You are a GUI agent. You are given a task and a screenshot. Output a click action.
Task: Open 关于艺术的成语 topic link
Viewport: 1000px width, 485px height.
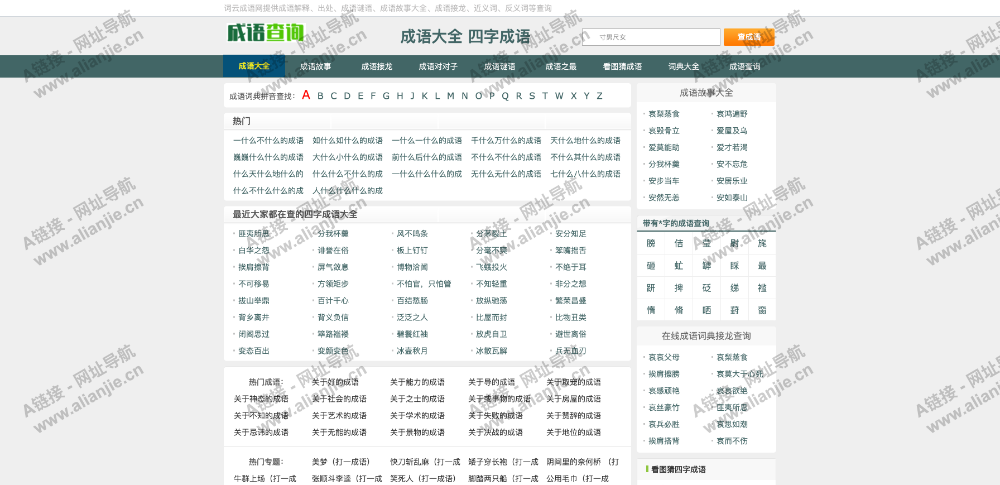pyautogui.click(x=339, y=415)
